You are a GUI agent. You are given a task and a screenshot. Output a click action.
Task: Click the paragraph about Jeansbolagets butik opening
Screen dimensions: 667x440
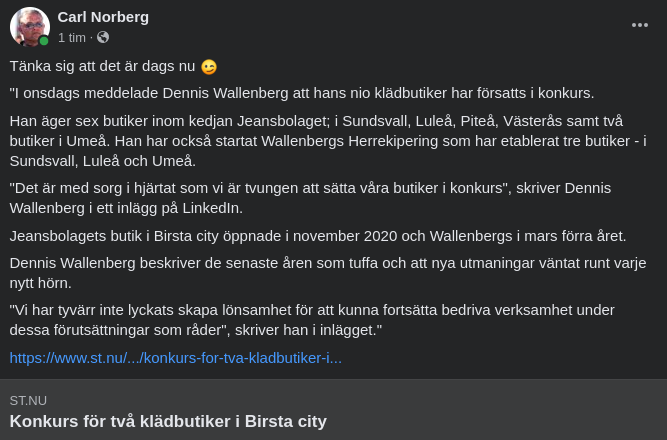318,236
